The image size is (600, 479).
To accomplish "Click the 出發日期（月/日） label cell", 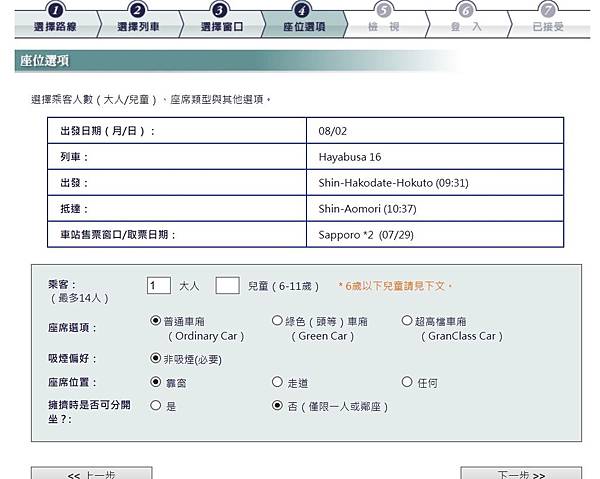I will [177, 131].
